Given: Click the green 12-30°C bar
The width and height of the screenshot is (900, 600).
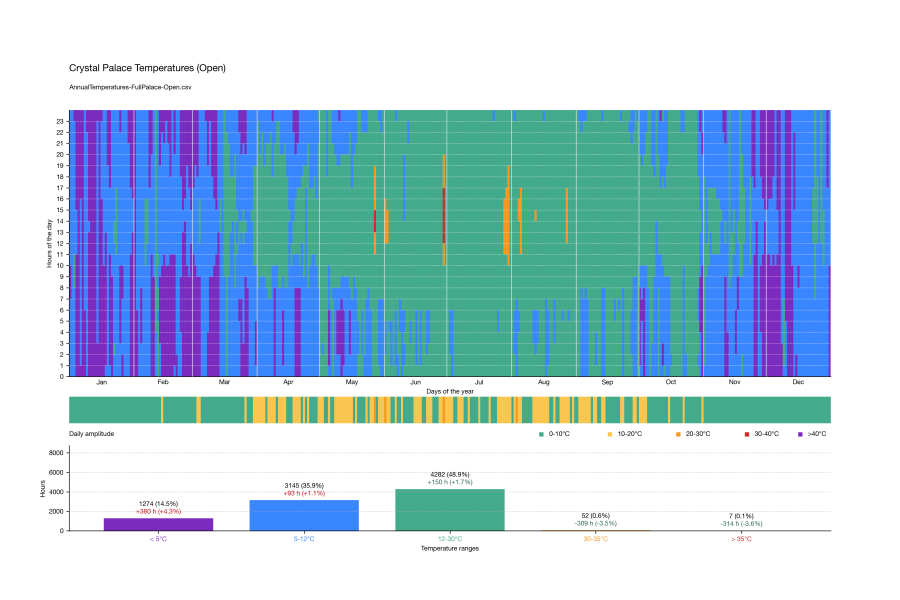Looking at the screenshot, I should coord(450,510).
